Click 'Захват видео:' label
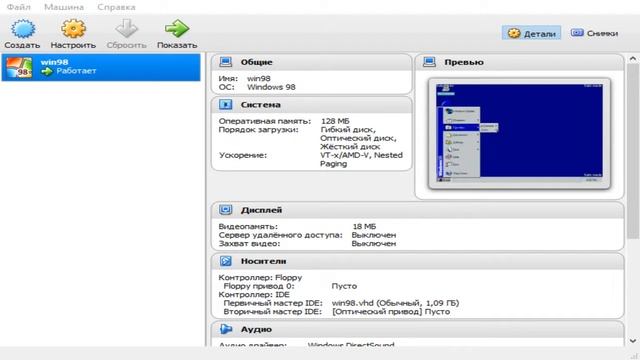The height and width of the screenshot is (360, 640). (x=249, y=243)
